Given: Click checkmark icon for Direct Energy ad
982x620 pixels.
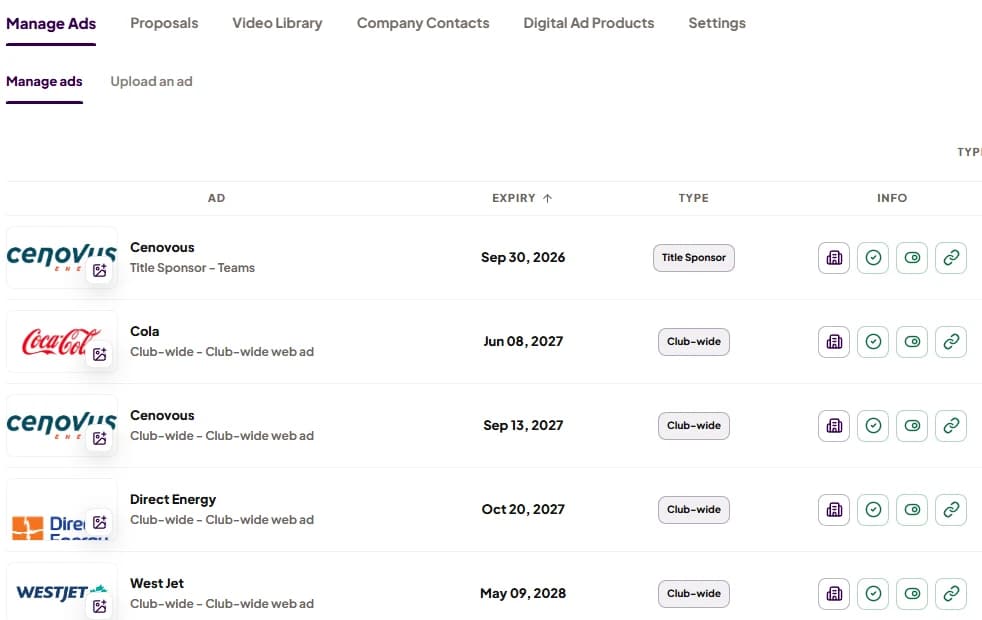Looking at the screenshot, I should (873, 510).
